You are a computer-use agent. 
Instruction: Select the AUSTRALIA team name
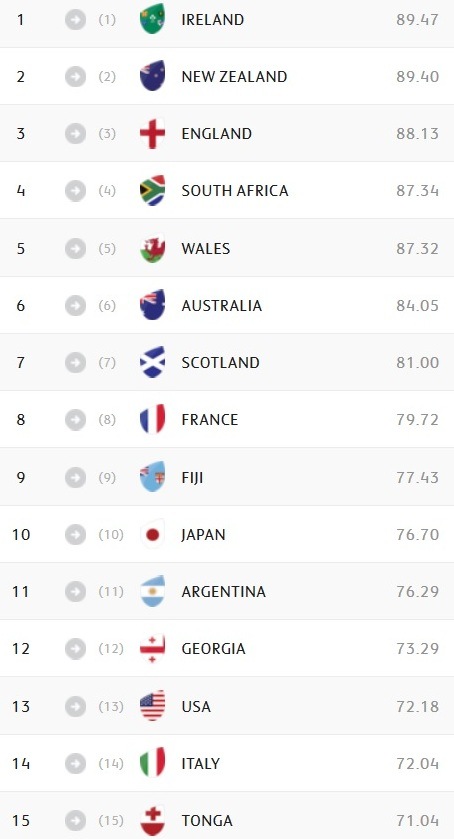222,306
